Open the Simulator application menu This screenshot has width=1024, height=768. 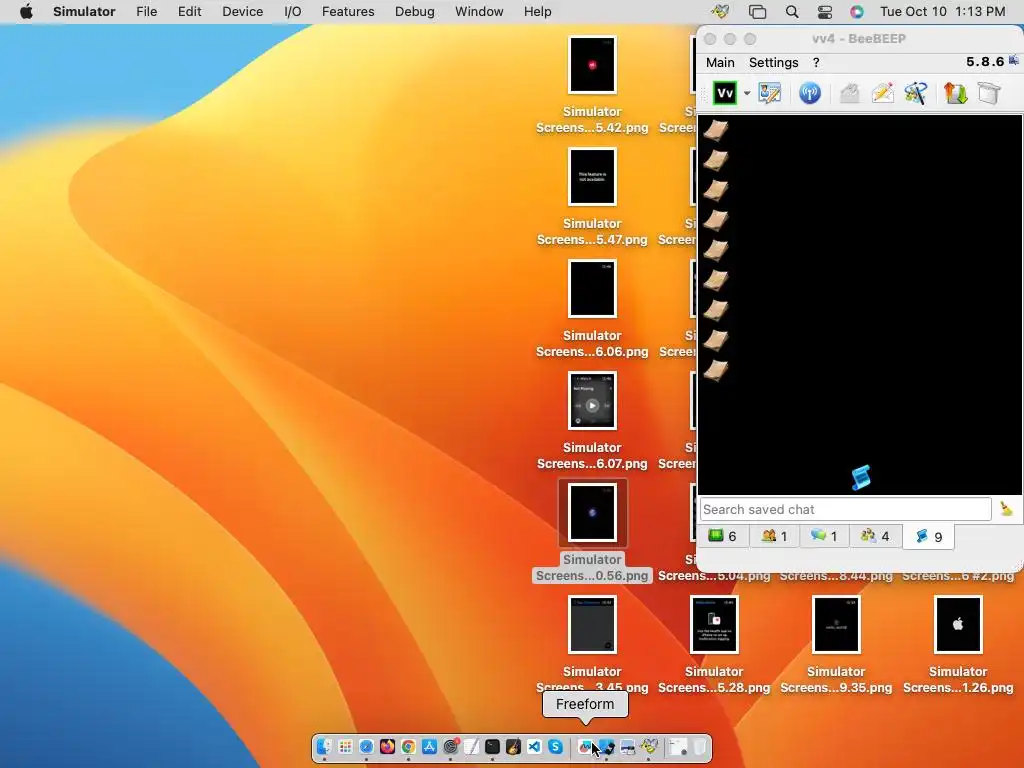84,12
